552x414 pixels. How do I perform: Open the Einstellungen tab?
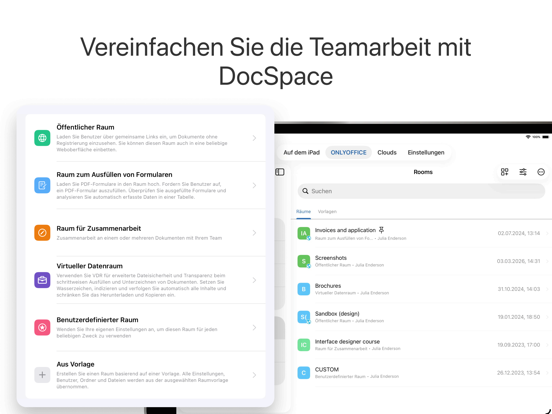pyautogui.click(x=426, y=152)
